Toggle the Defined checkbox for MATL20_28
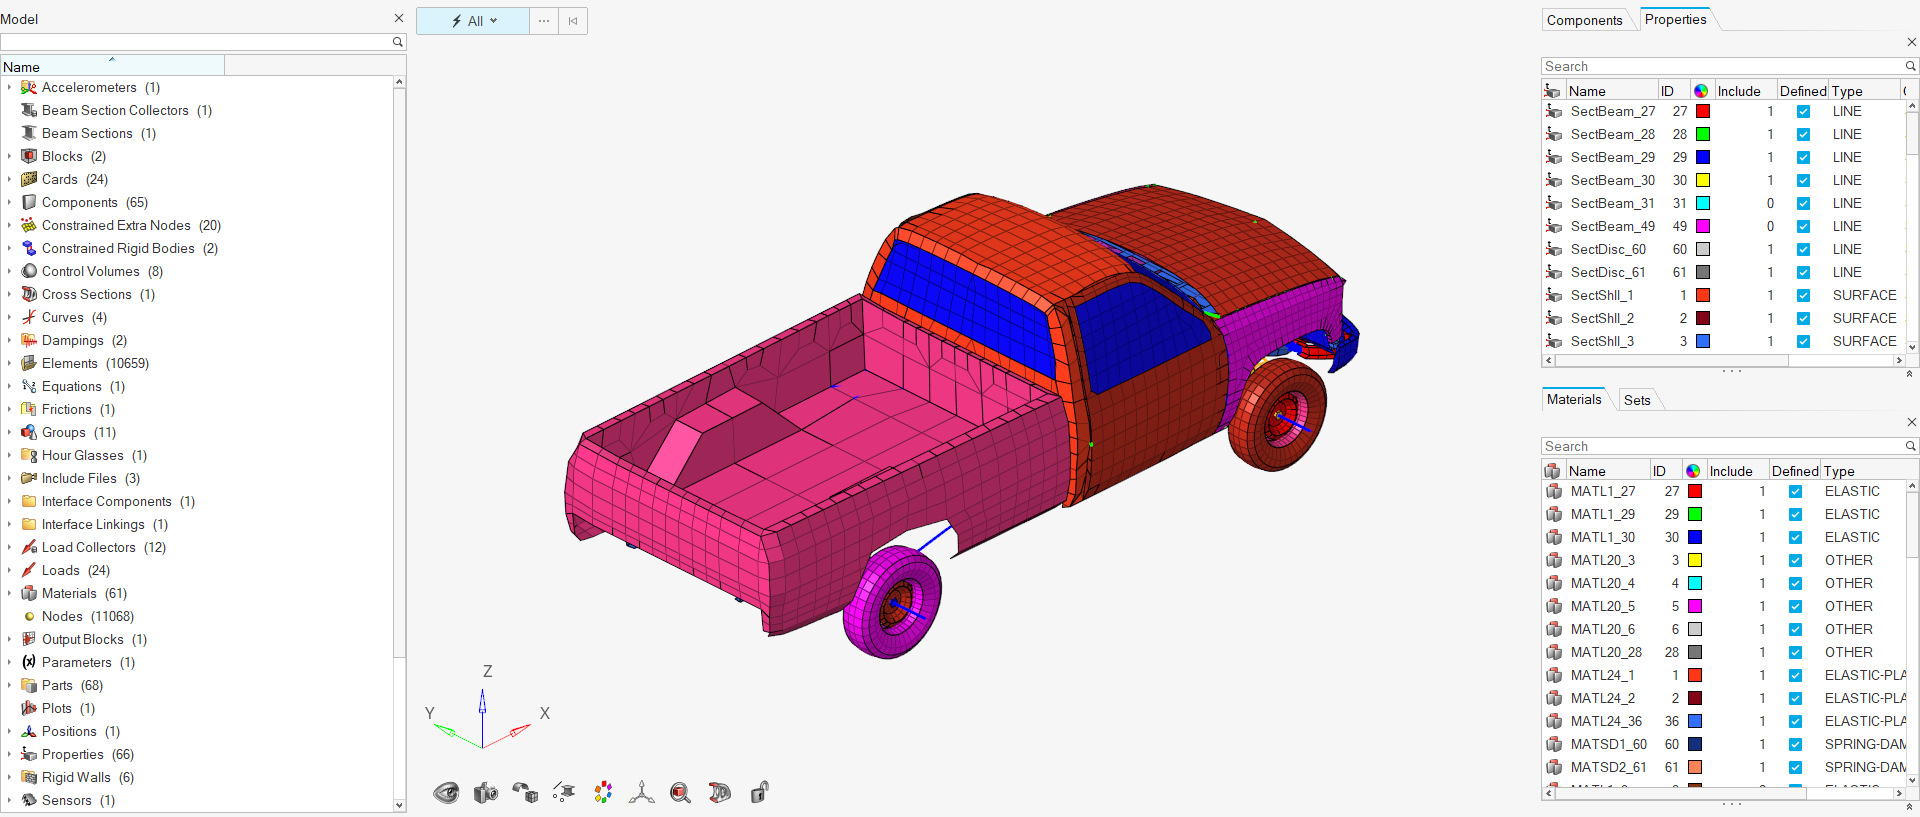The width and height of the screenshot is (1920, 817). 1795,653
